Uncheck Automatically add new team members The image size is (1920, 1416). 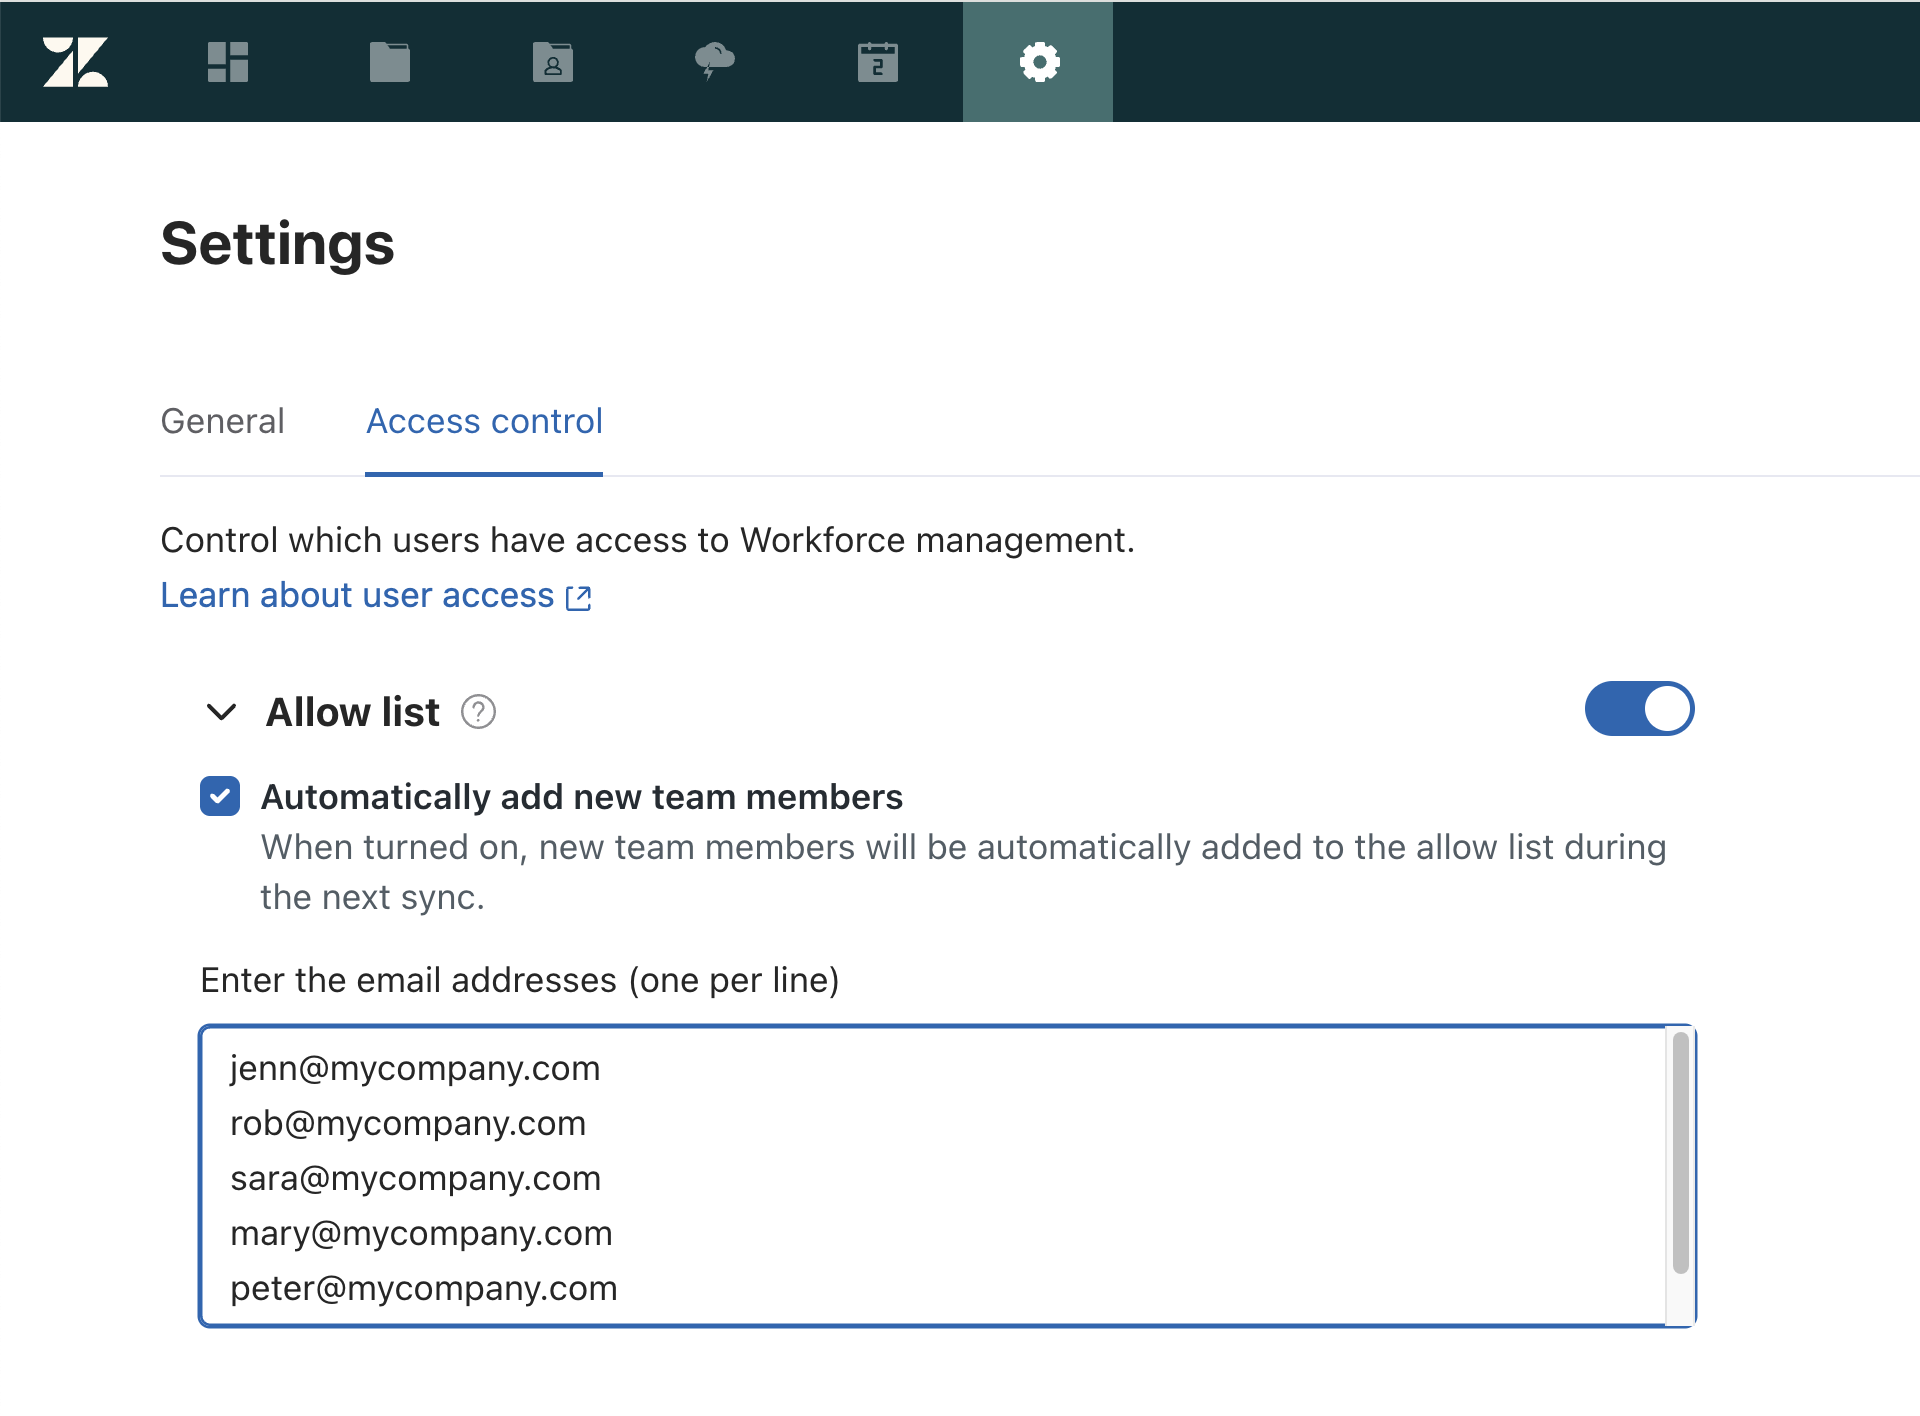pyautogui.click(x=220, y=797)
